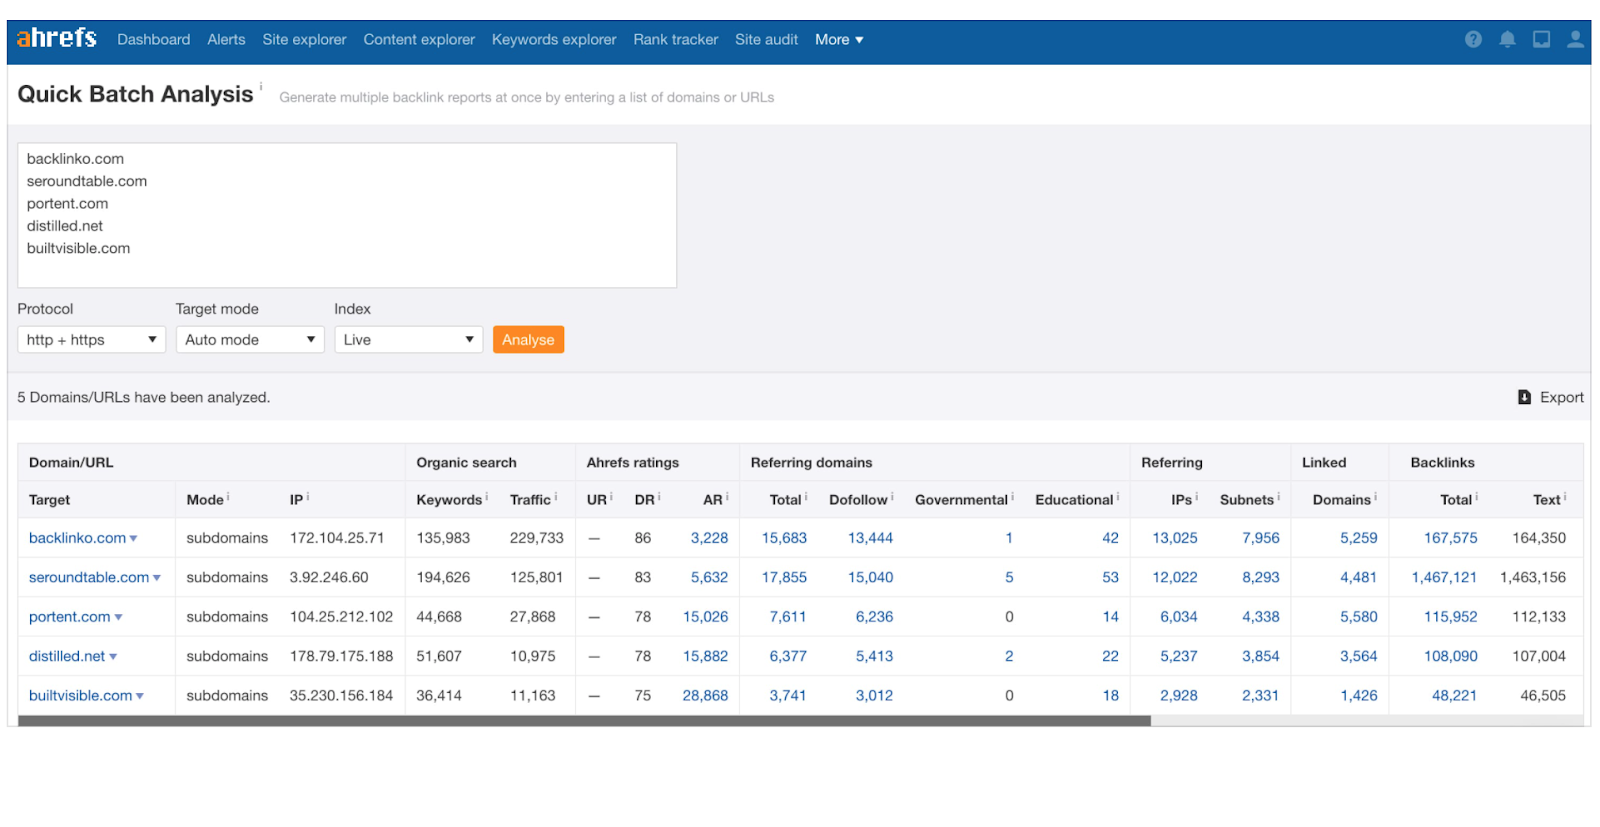Open the help question mark icon
Screen dimensions: 1600x827
1473,39
